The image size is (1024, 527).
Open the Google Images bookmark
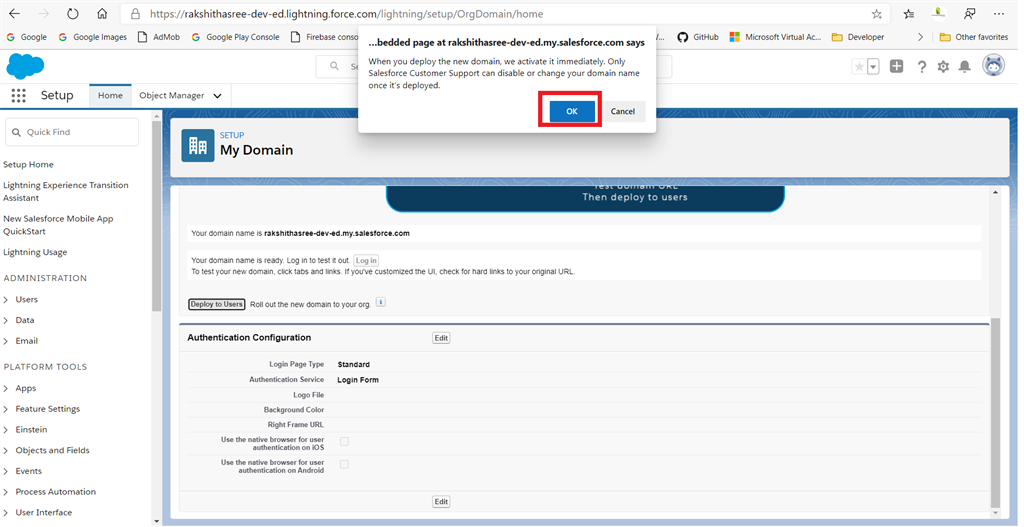92,37
